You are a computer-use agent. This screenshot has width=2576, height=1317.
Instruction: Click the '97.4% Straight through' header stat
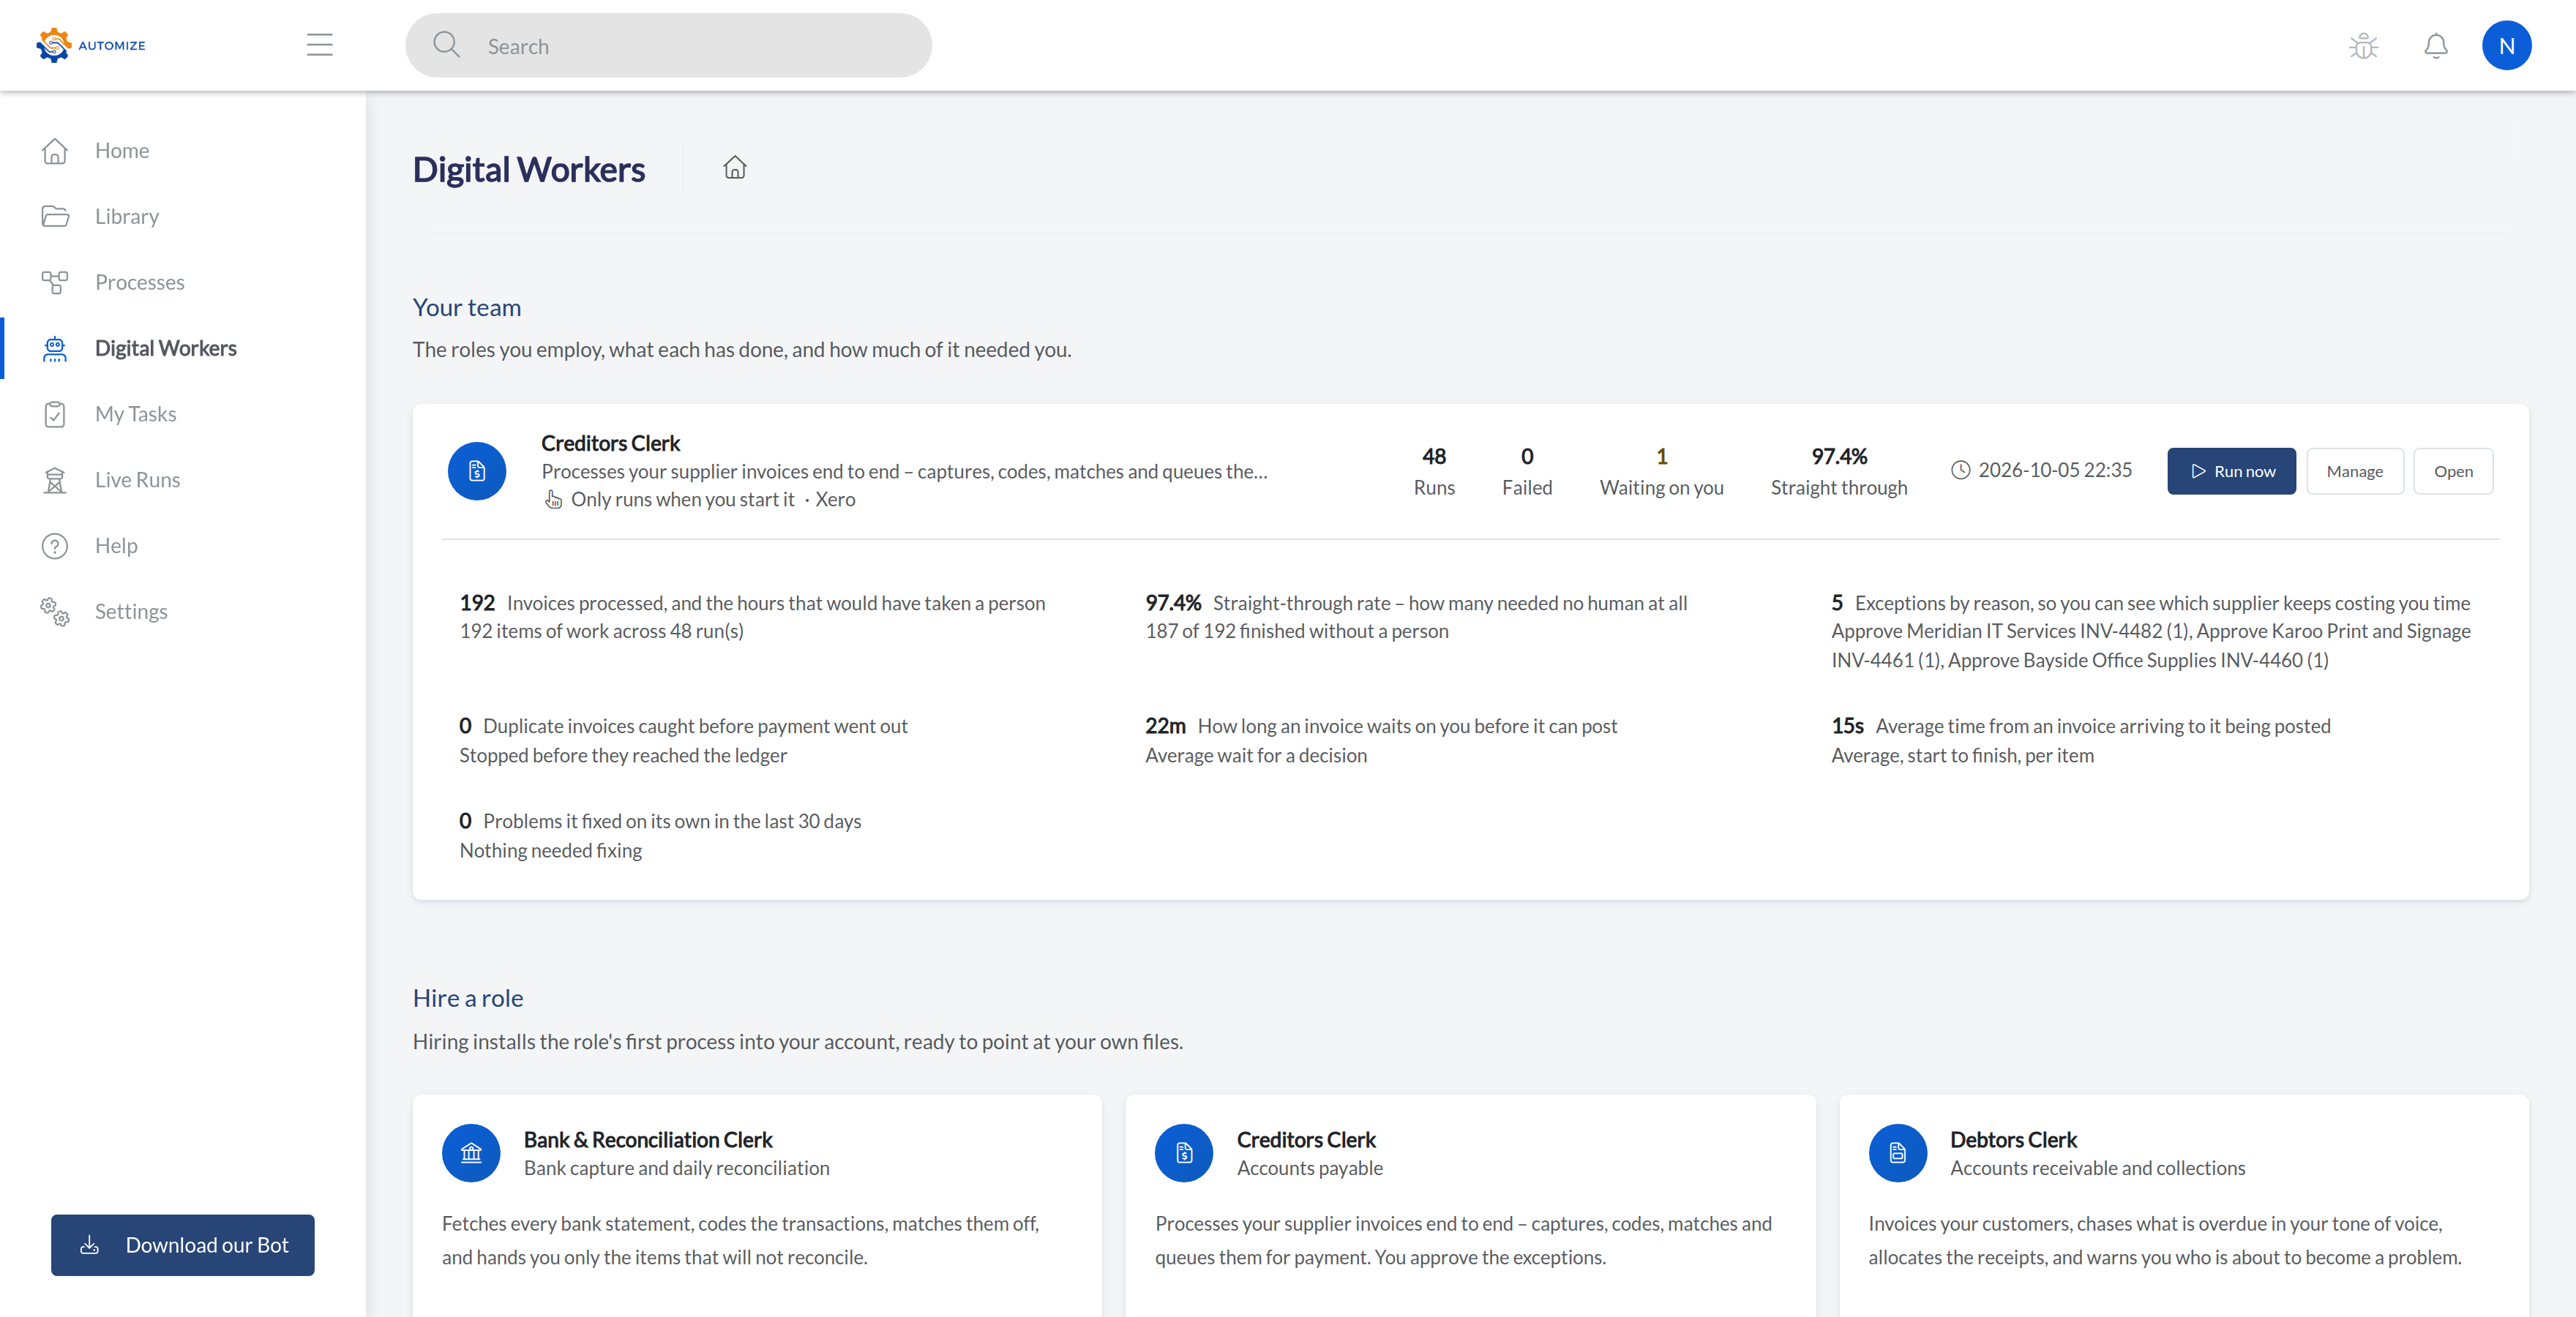click(1838, 471)
